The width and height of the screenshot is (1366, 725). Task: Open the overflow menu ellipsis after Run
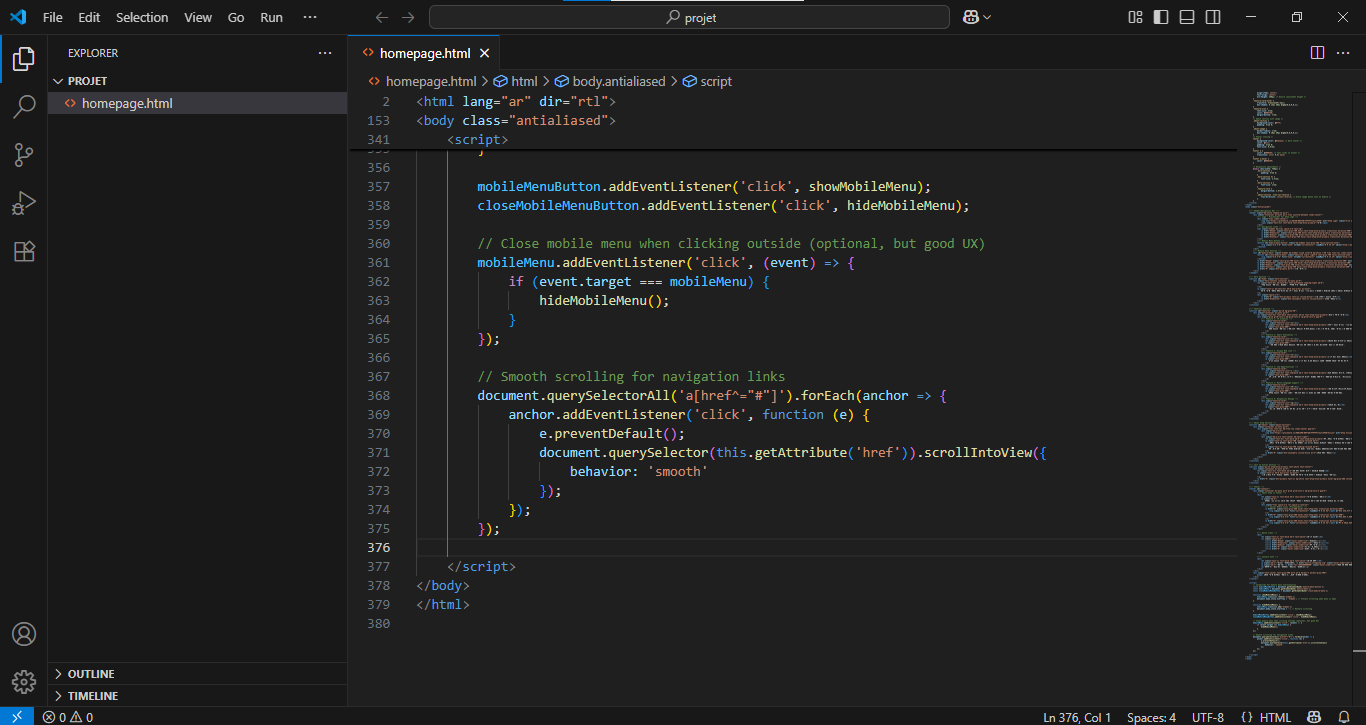pyautogui.click(x=309, y=17)
